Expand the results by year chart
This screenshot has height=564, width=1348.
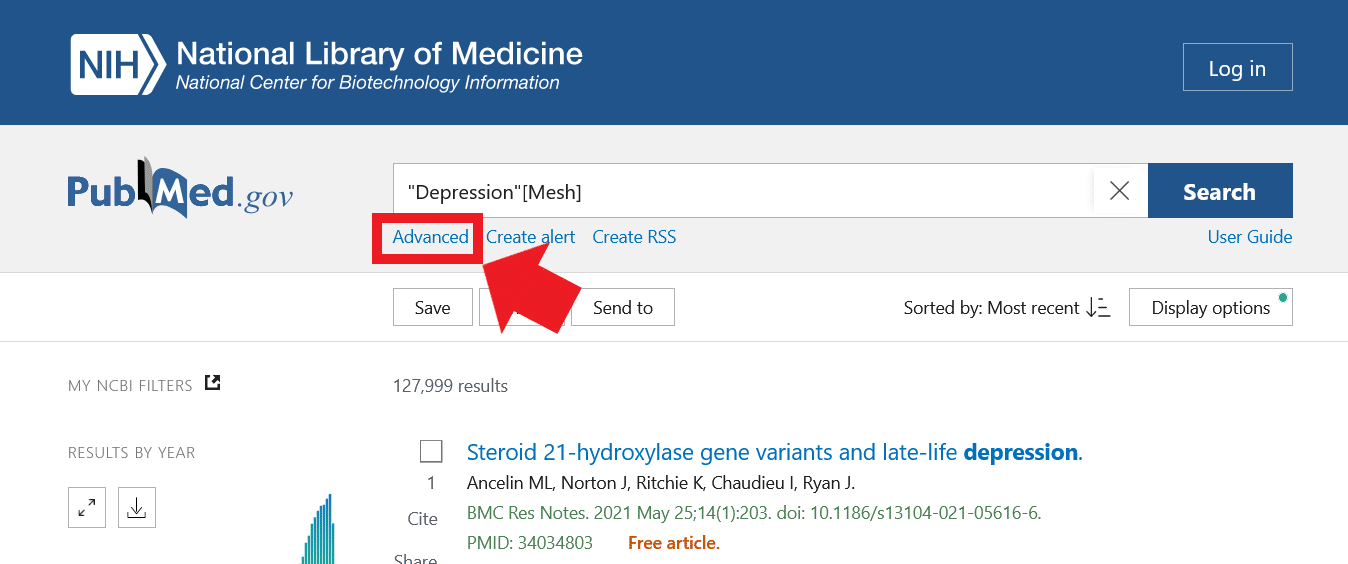point(87,509)
